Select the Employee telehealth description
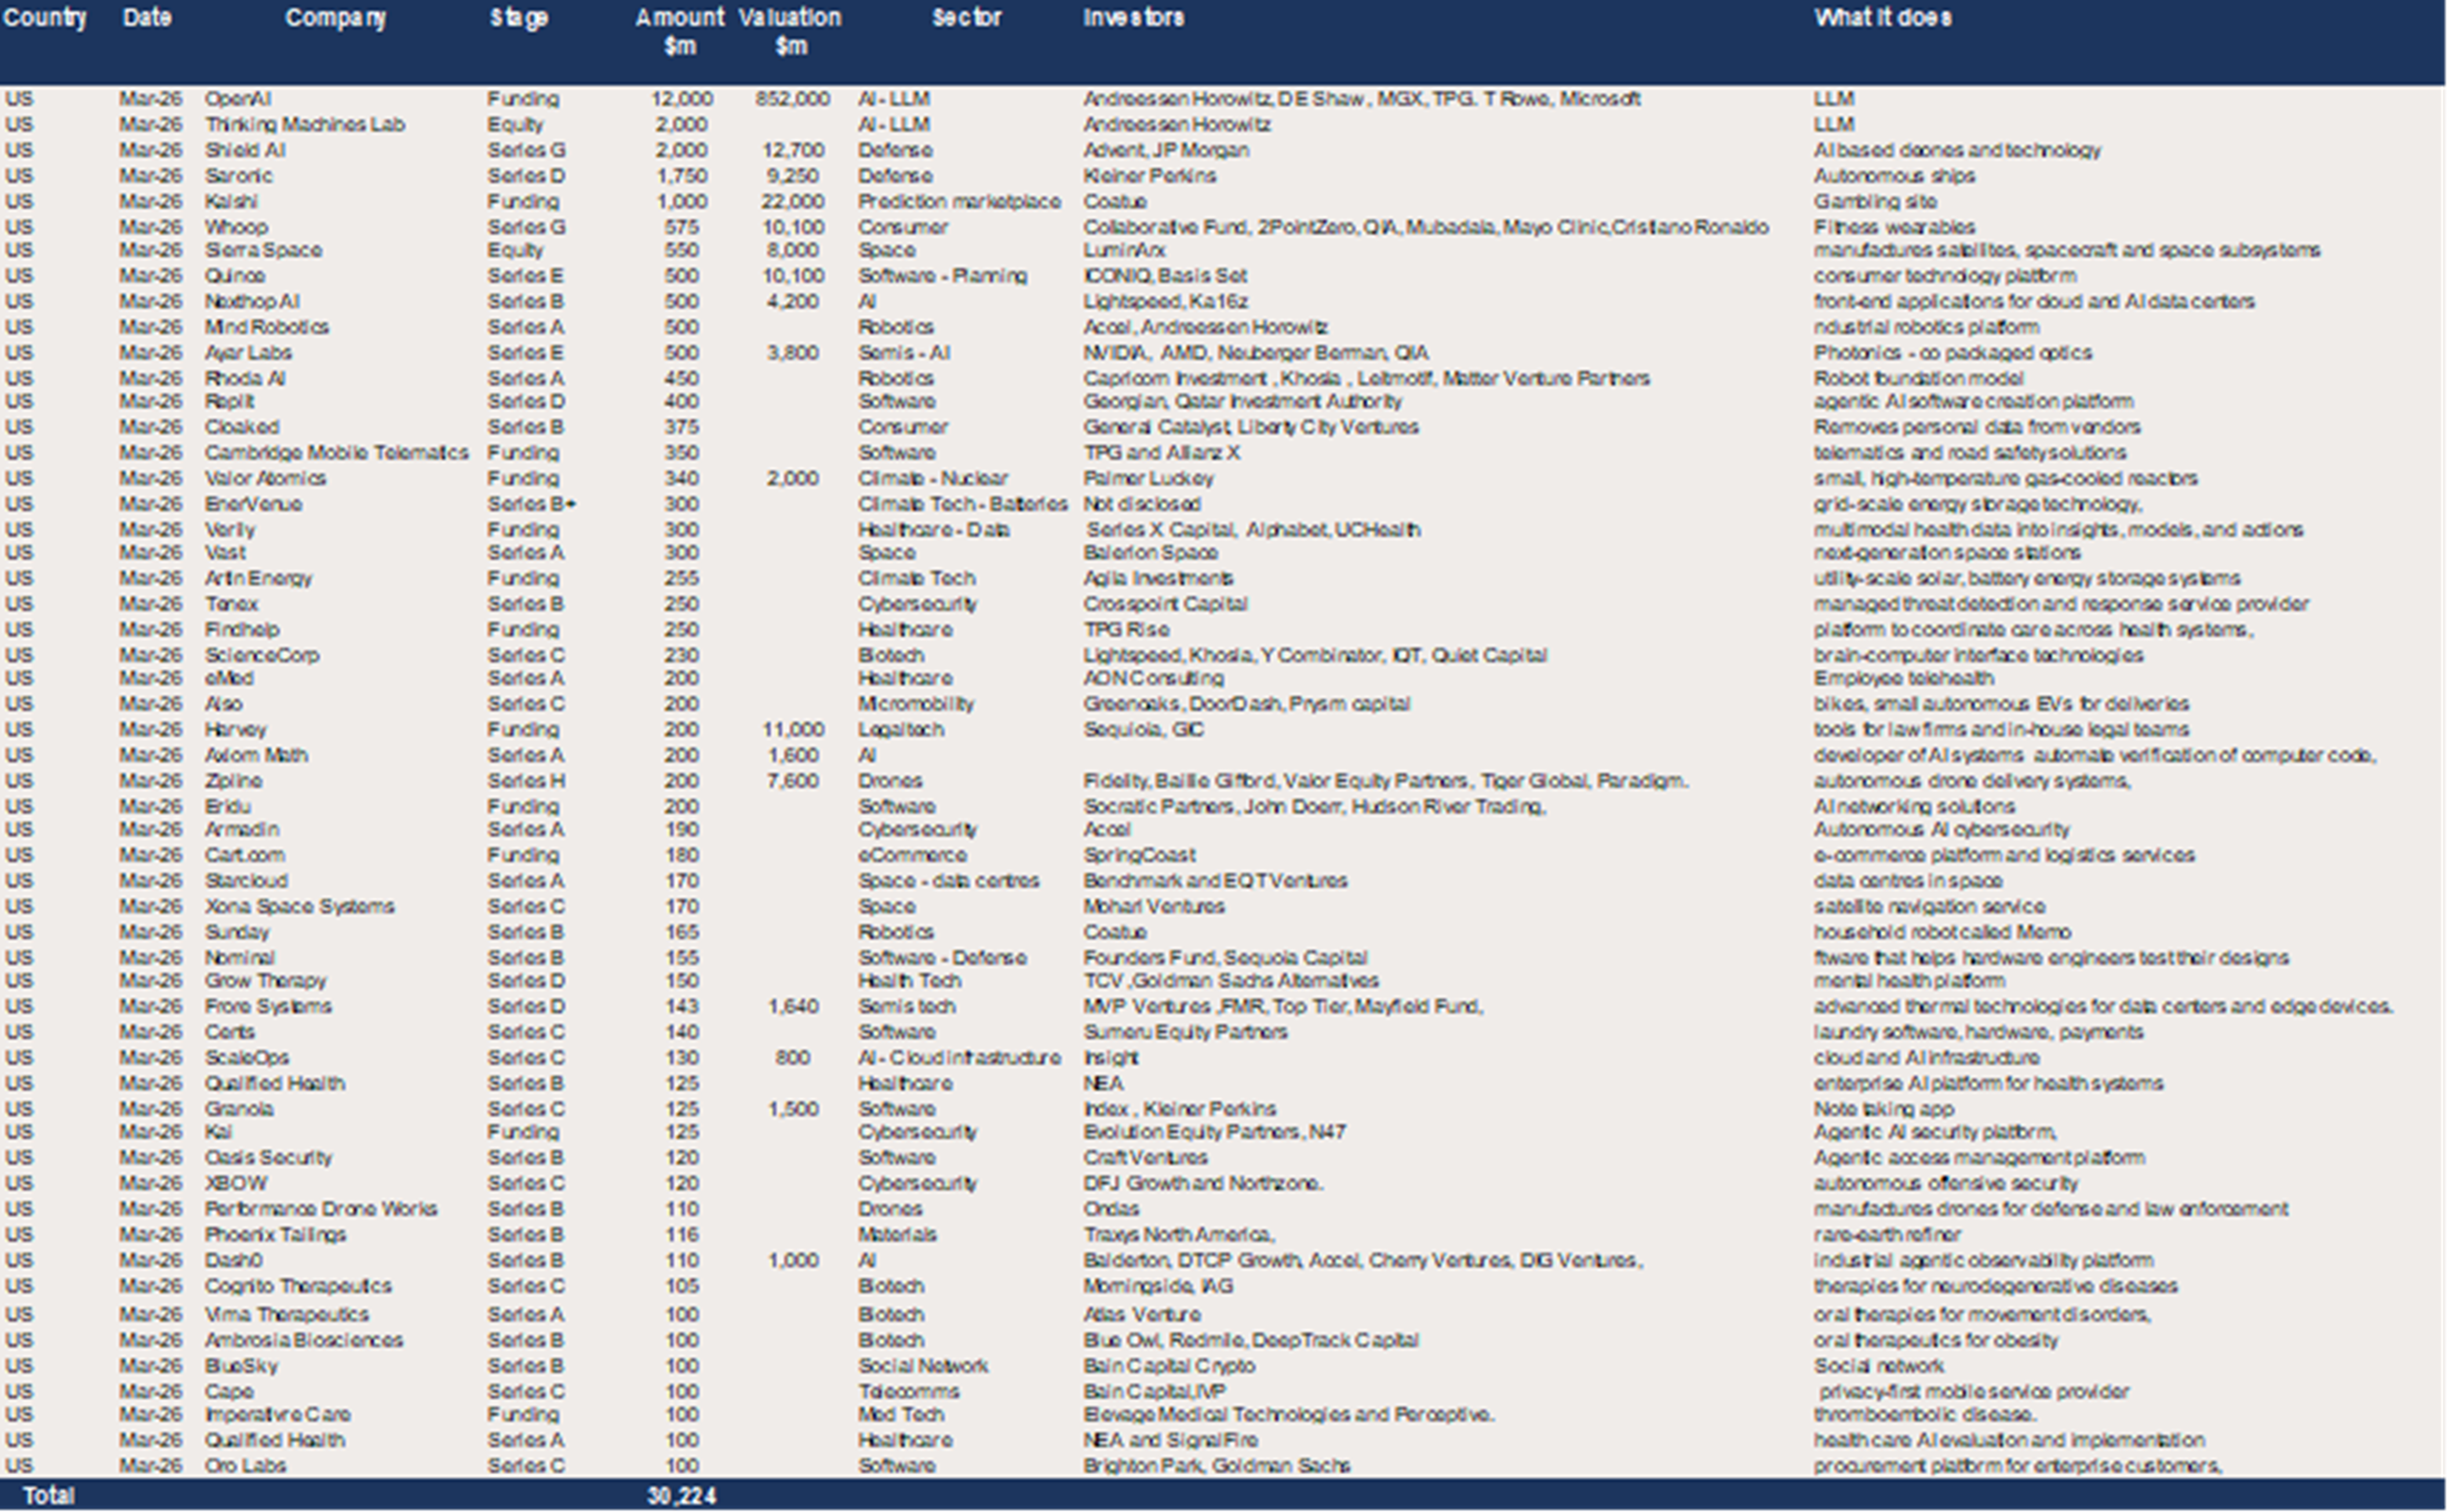 pos(1903,679)
